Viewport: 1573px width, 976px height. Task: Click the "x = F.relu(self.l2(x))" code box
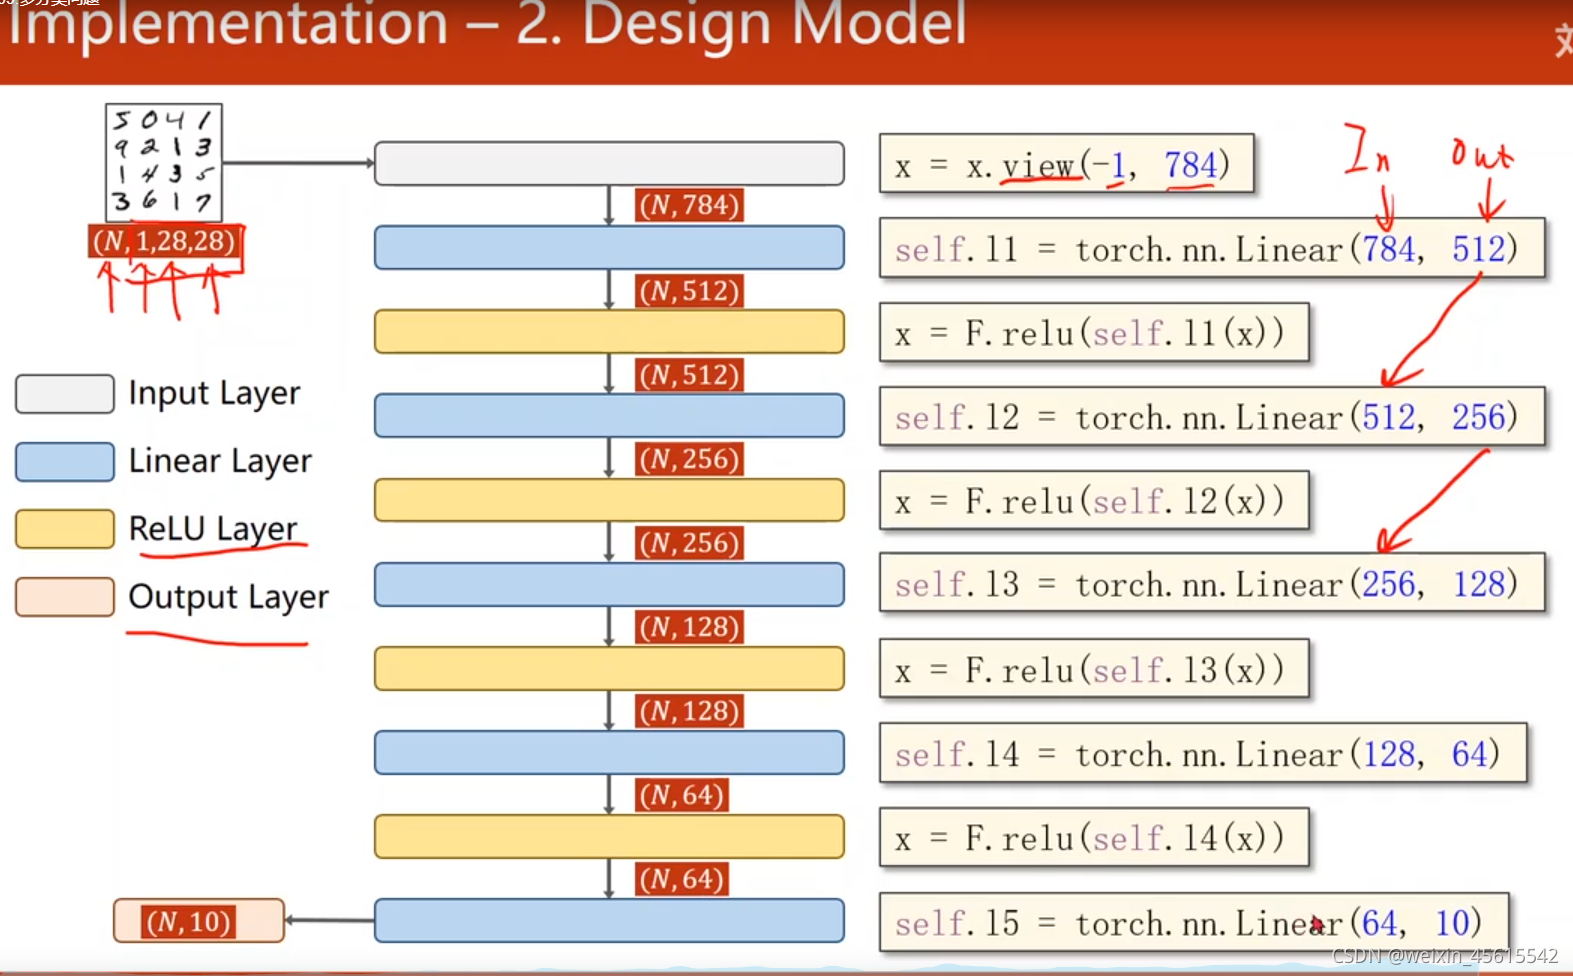1094,500
